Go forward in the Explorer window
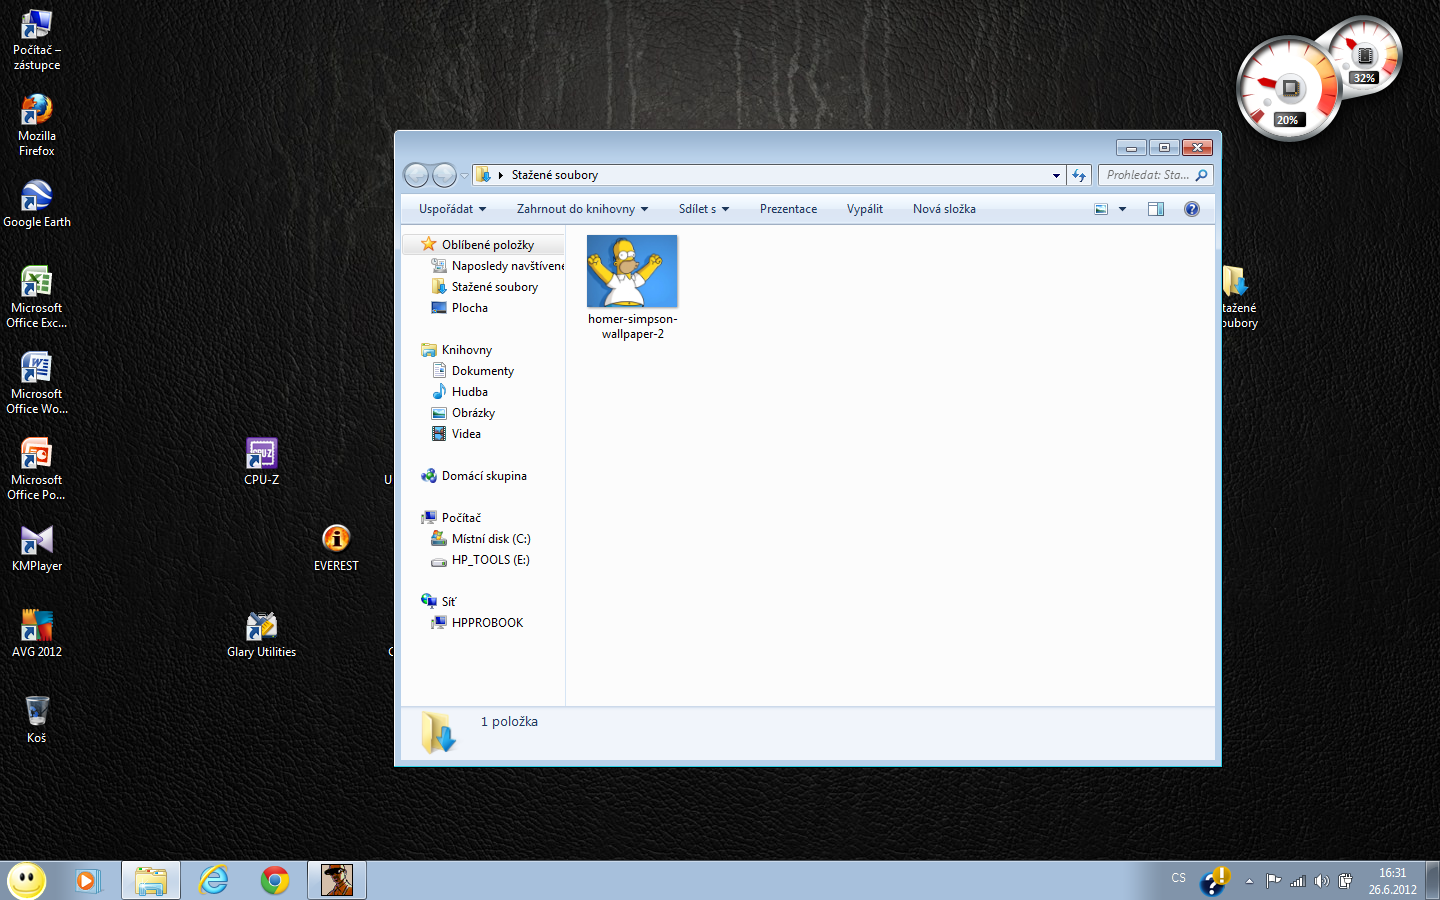 (444, 175)
